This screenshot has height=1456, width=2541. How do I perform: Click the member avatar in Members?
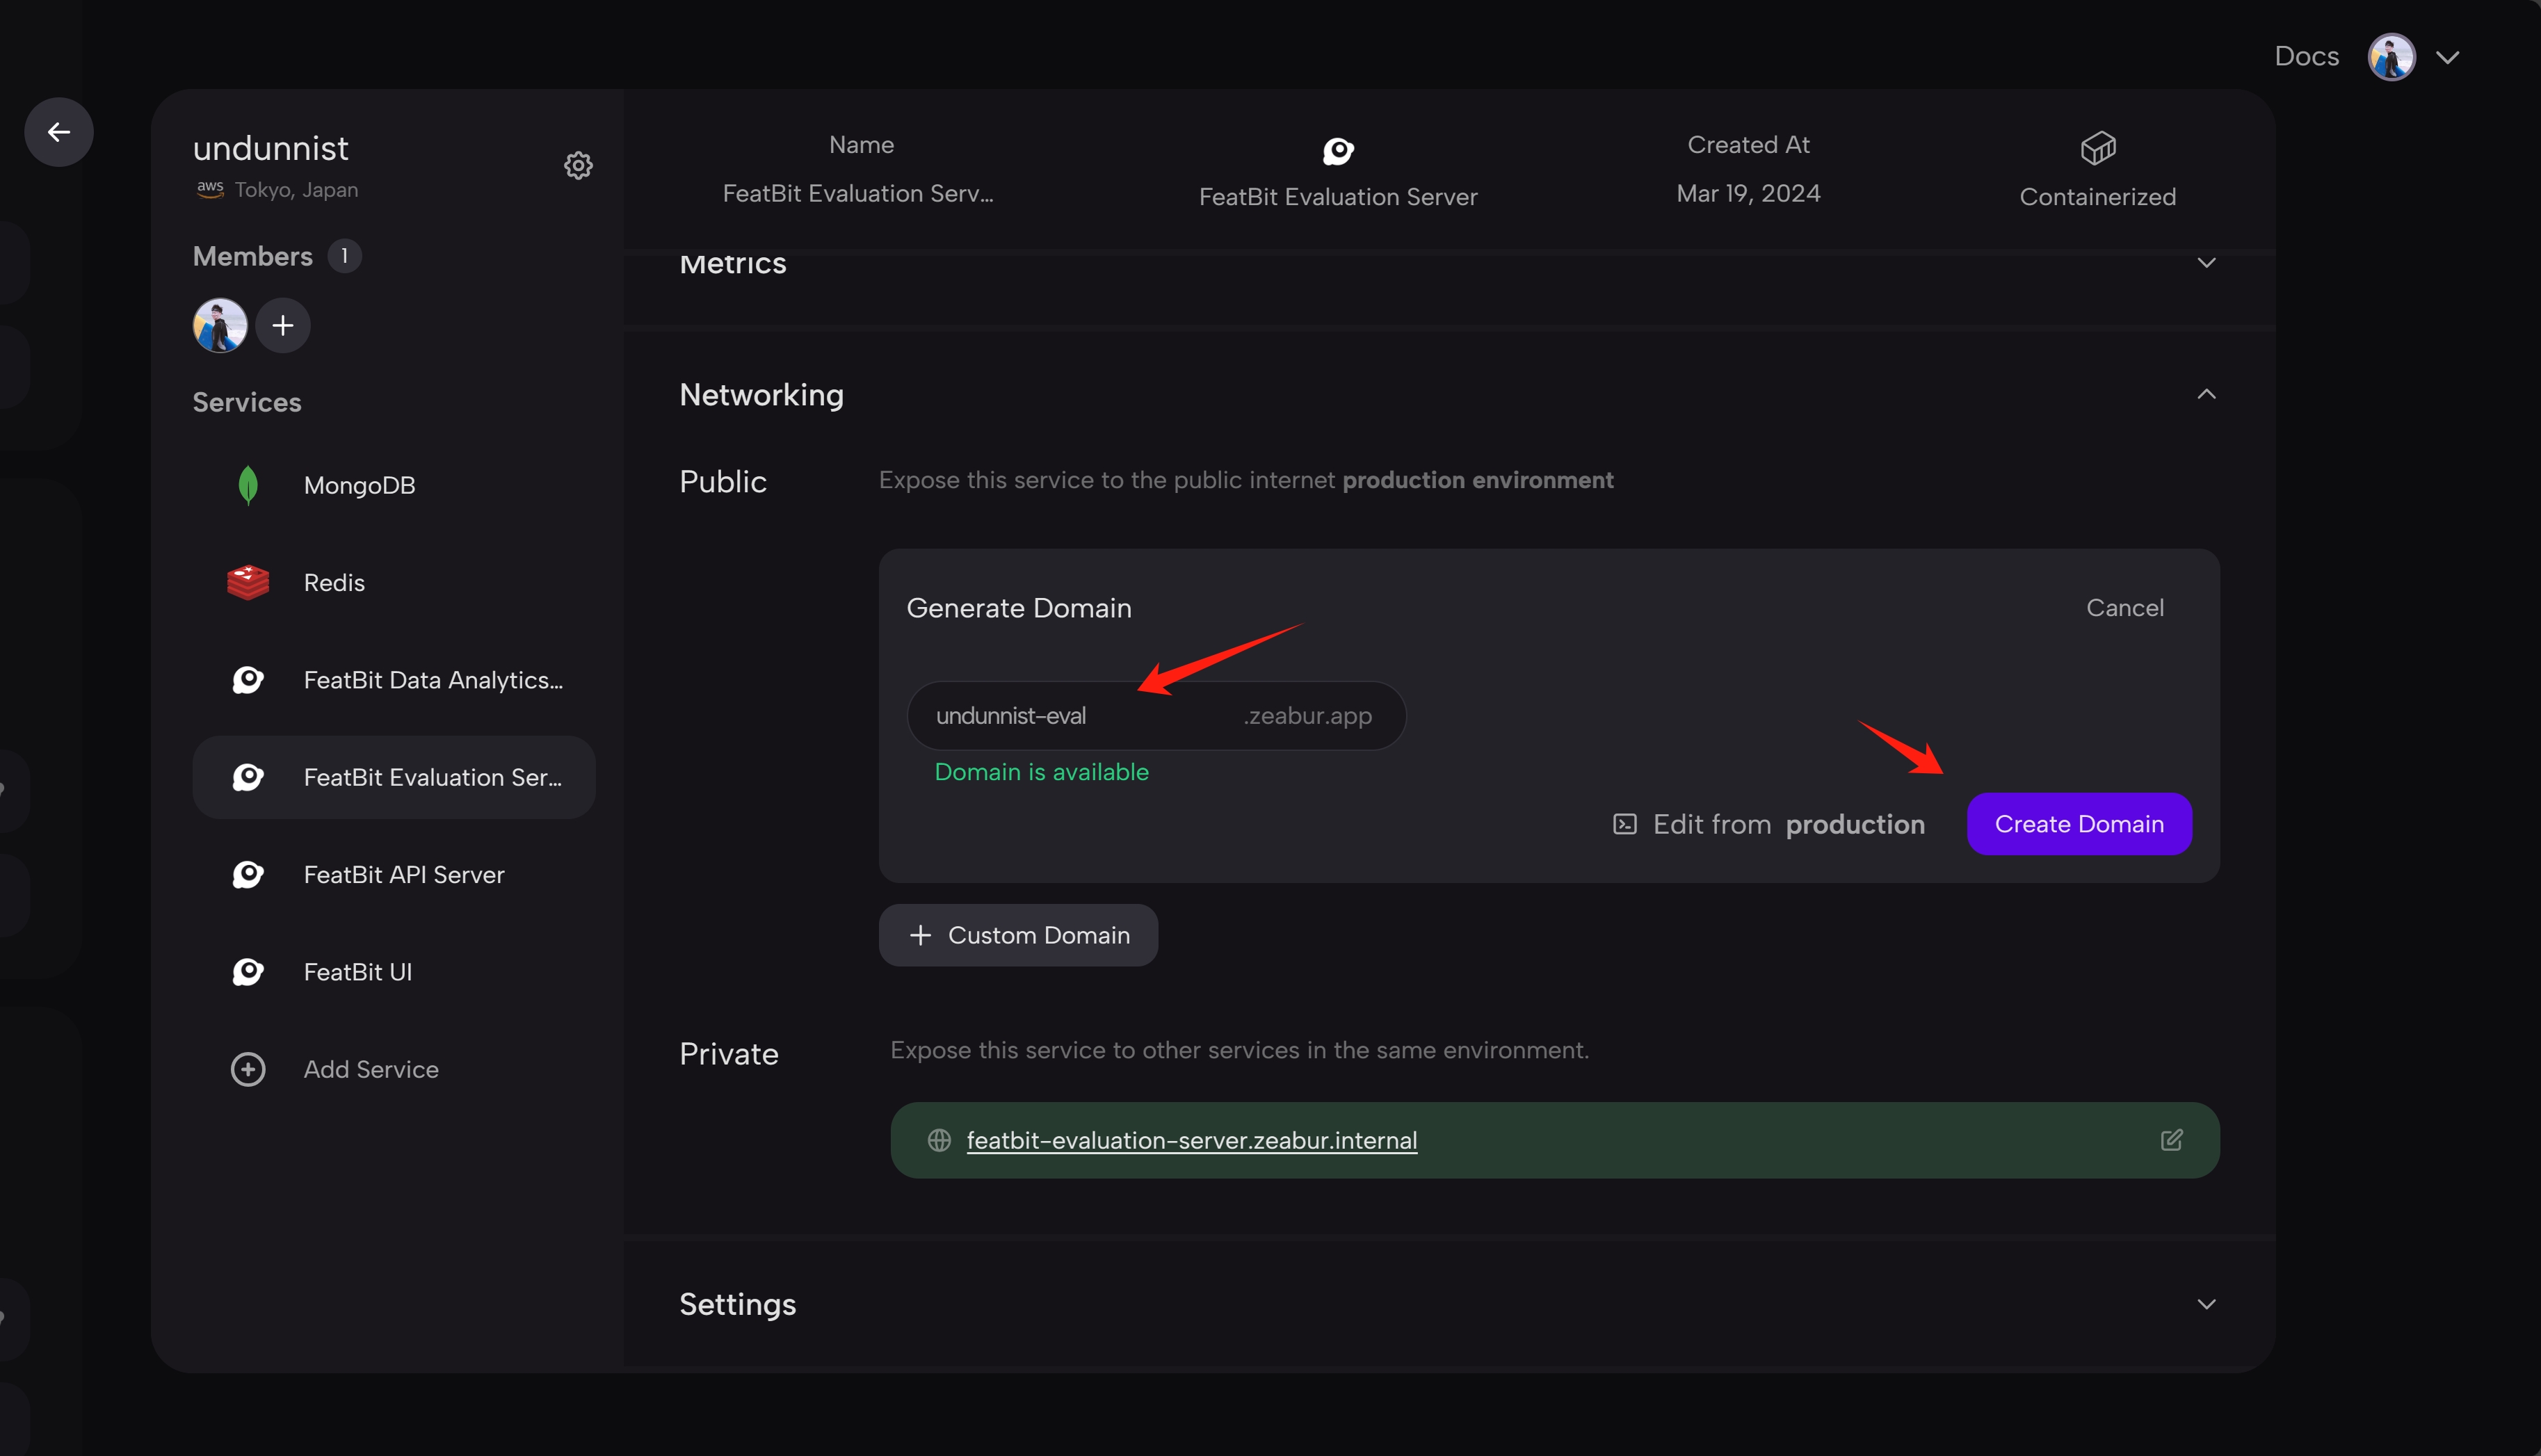click(220, 325)
